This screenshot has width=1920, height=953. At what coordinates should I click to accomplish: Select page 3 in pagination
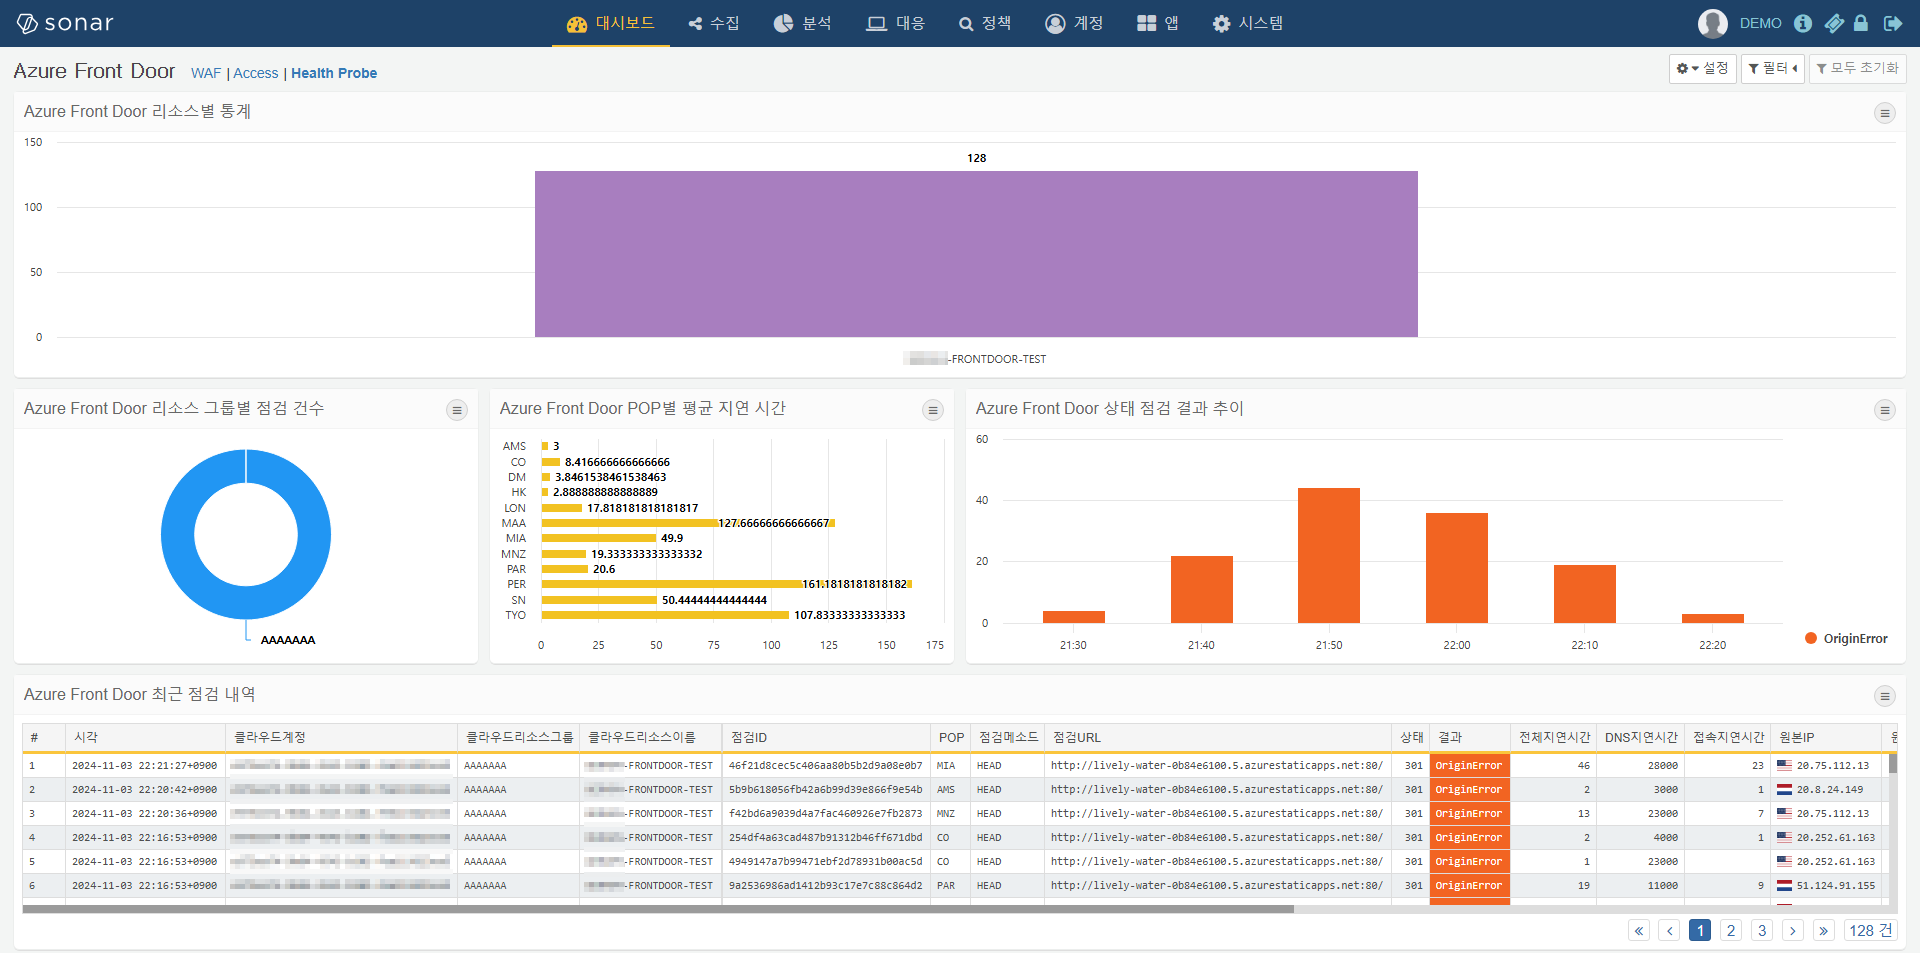pos(1762,930)
